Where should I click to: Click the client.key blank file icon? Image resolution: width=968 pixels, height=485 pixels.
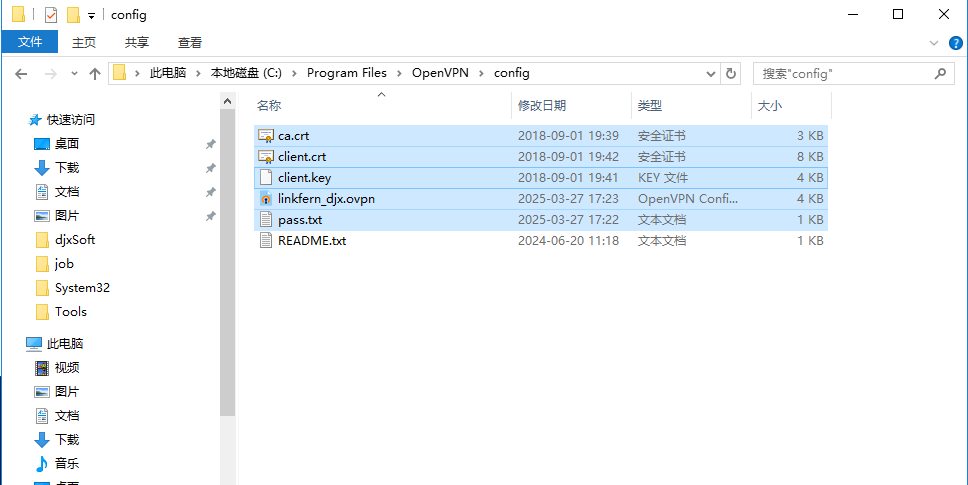coord(266,178)
